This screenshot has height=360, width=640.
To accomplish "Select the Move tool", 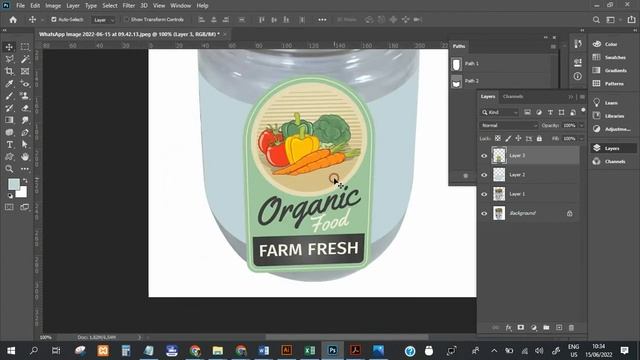I will tap(9, 47).
